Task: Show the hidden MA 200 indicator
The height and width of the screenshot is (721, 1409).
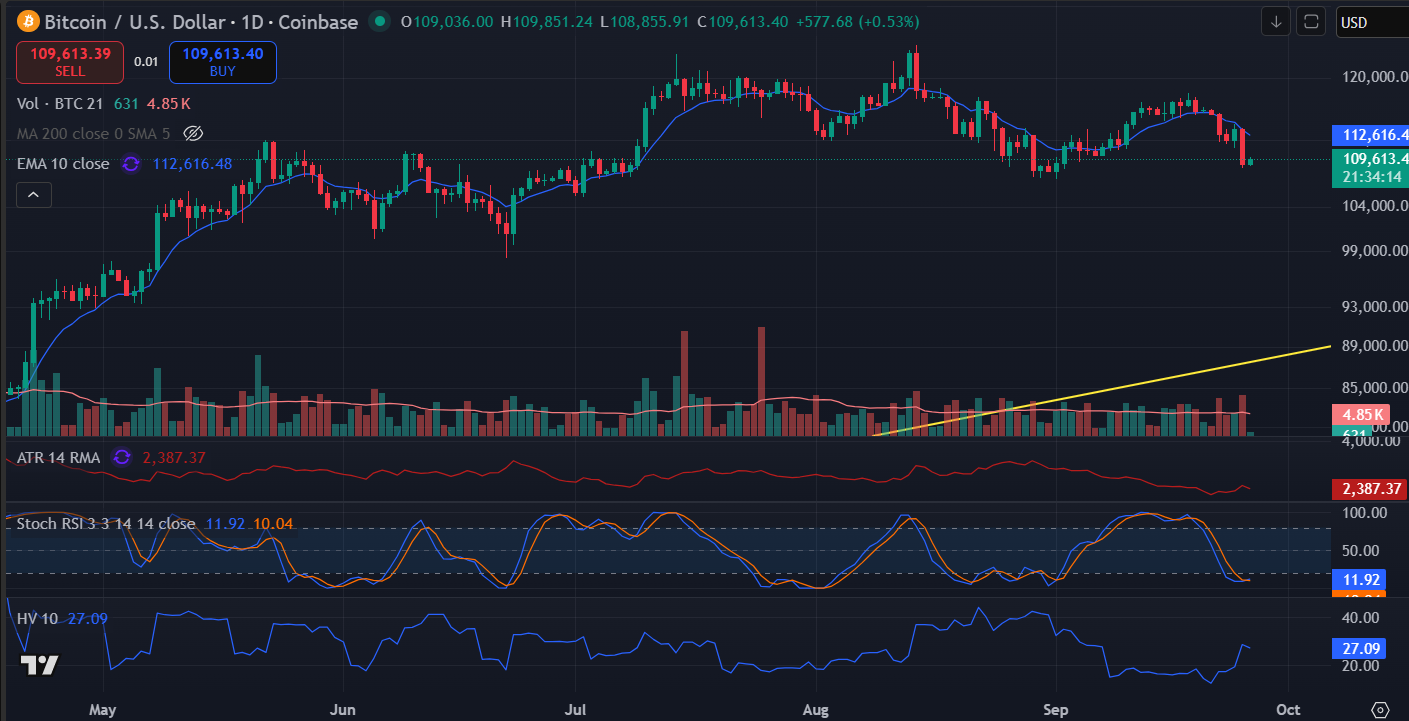Action: 194,133
